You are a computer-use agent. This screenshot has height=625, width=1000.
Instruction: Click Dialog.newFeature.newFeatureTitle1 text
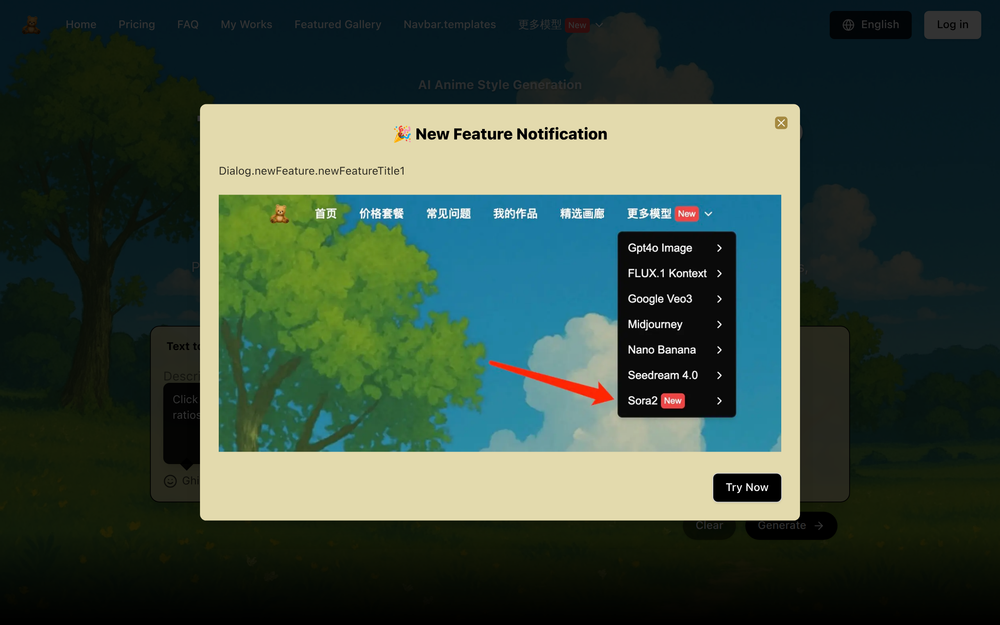tap(312, 171)
